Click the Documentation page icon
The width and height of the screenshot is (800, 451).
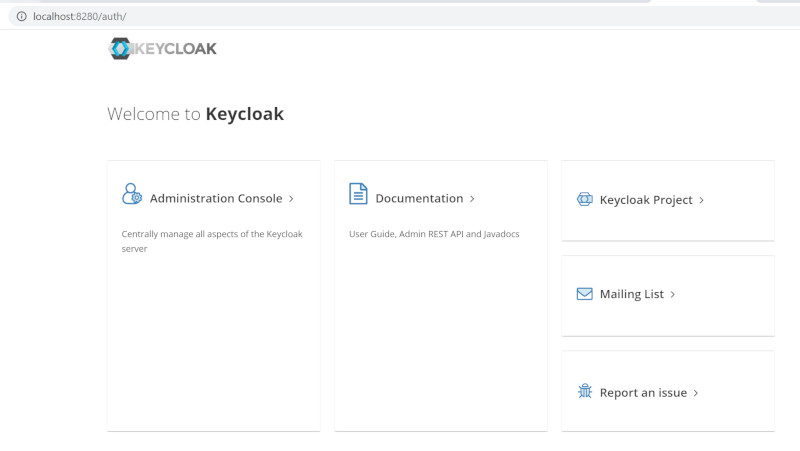click(x=358, y=194)
